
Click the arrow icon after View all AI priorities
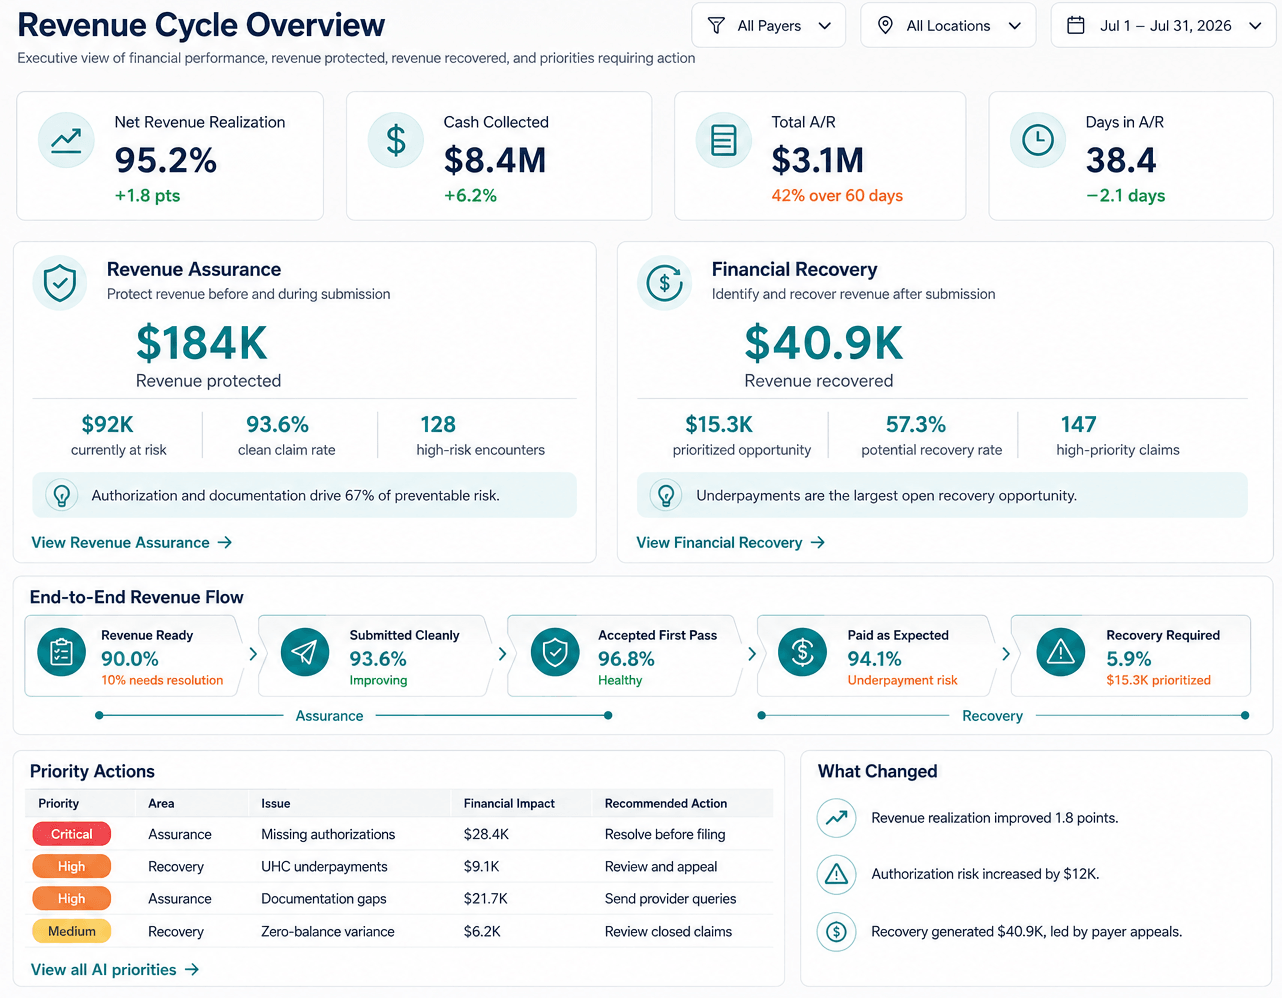[192, 969]
